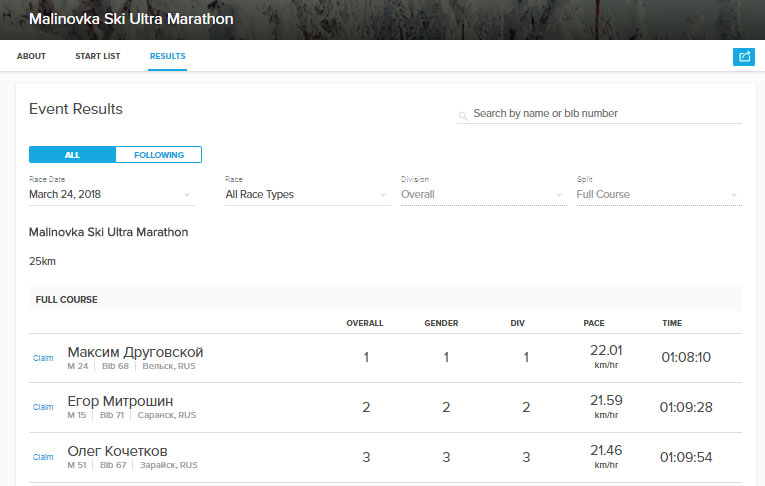Open Максим Друговской's athlete entry
Screen dimensions: 765x486
click(135, 352)
